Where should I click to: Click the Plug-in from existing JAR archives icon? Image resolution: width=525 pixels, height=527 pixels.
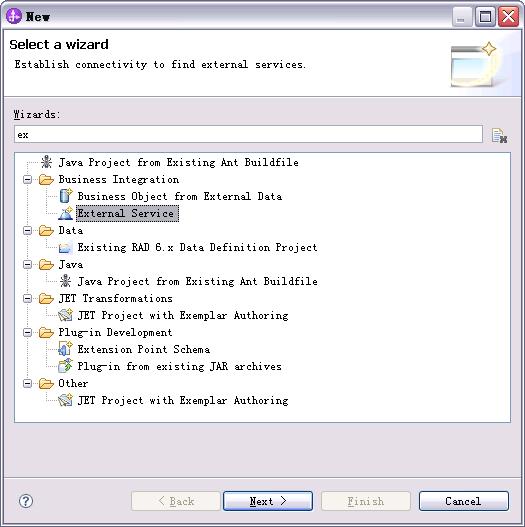coord(65,366)
